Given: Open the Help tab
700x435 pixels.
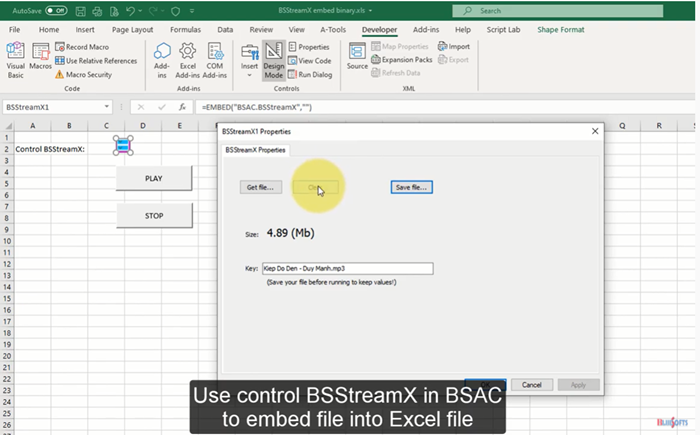Looking at the screenshot, I should [463, 29].
